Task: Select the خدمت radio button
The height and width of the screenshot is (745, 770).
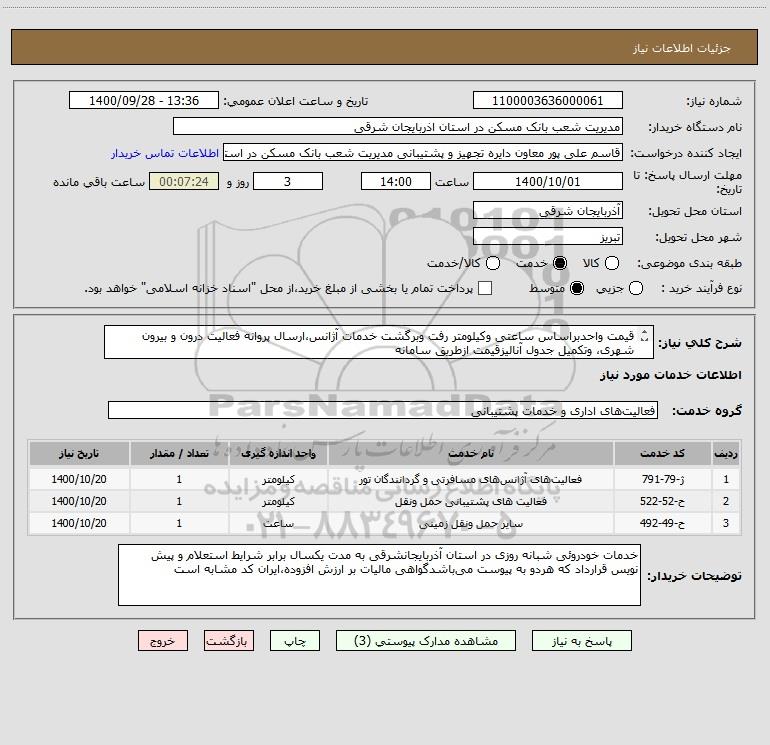Action: point(560,263)
